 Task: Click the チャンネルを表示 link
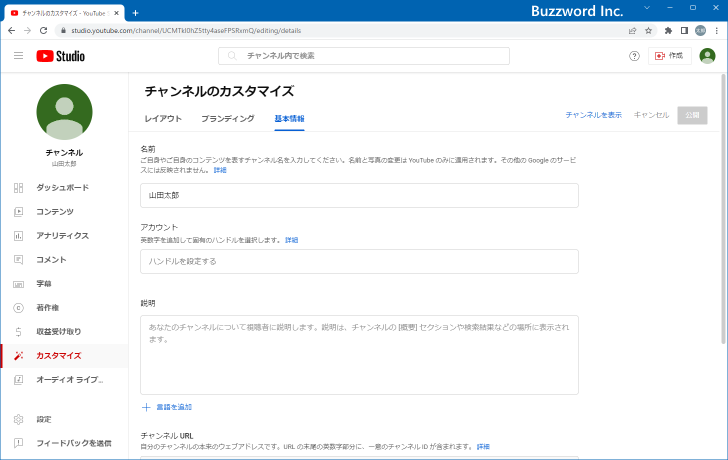(x=593, y=115)
